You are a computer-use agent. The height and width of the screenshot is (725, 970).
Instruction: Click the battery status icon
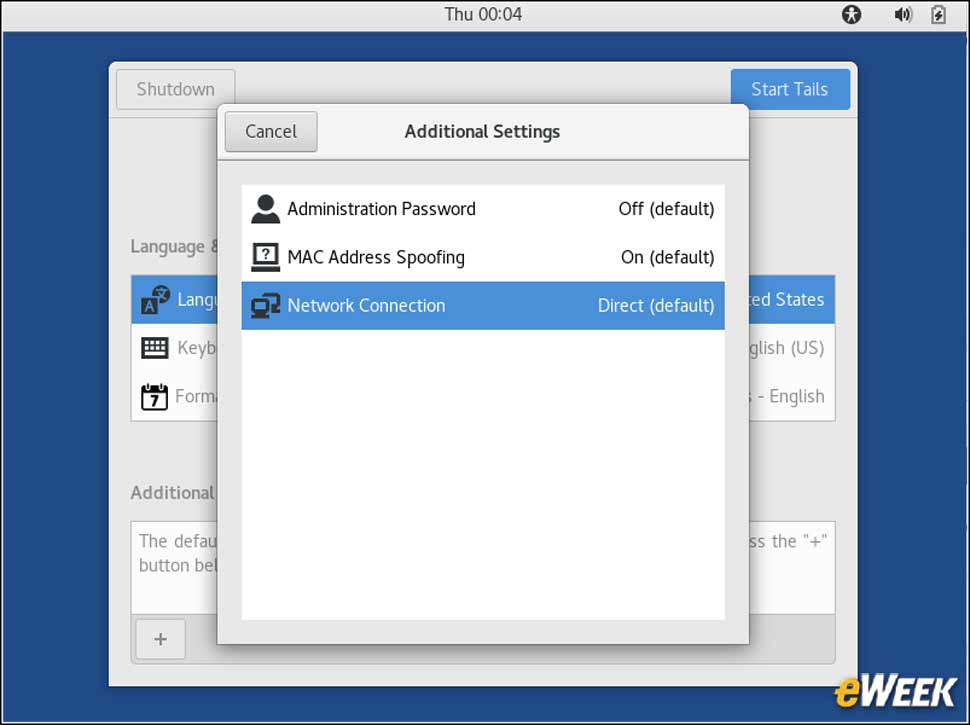tap(938, 14)
